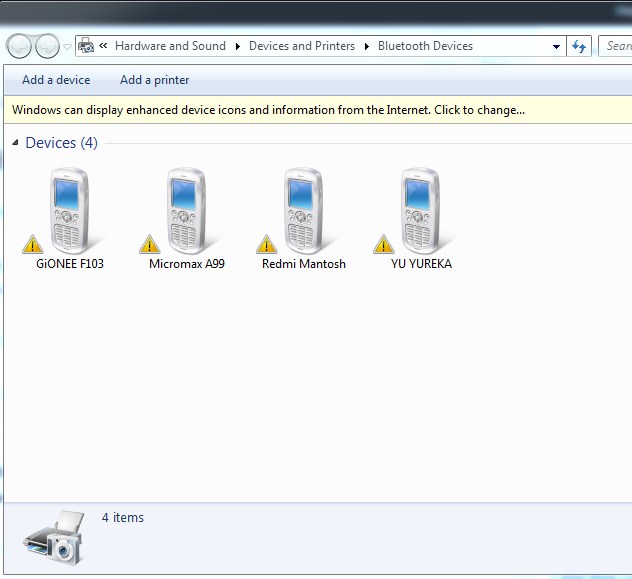Click the GiONEE F103 label
632x579 pixels.
[70, 264]
